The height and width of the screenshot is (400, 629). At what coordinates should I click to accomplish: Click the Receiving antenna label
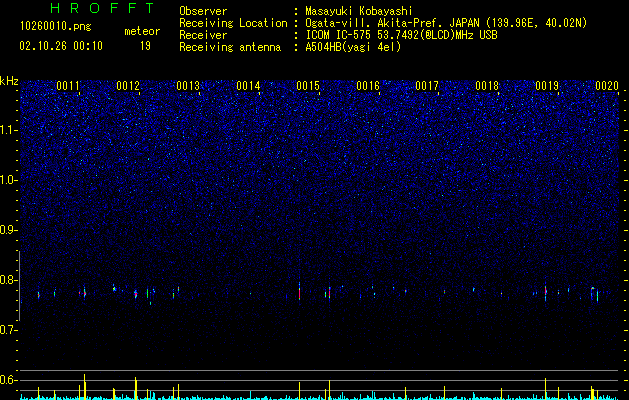click(230, 47)
